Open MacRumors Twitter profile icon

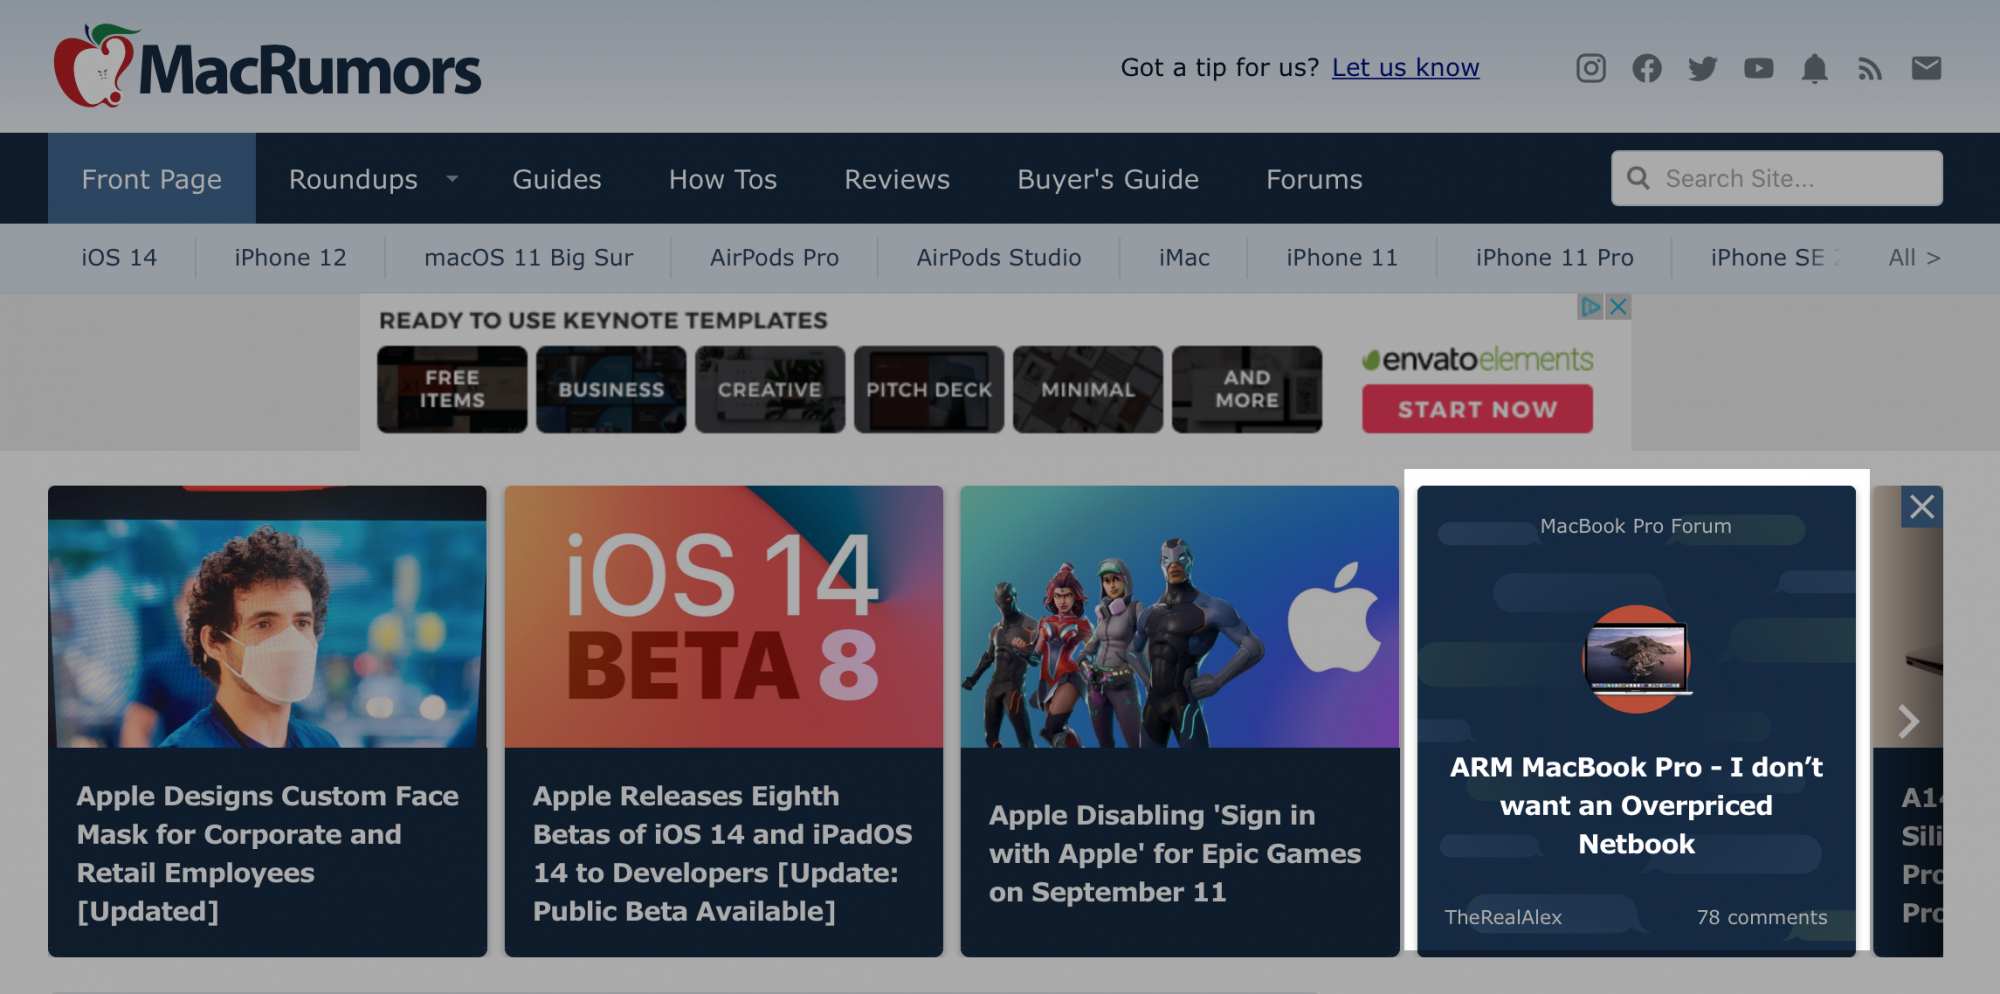click(1703, 68)
